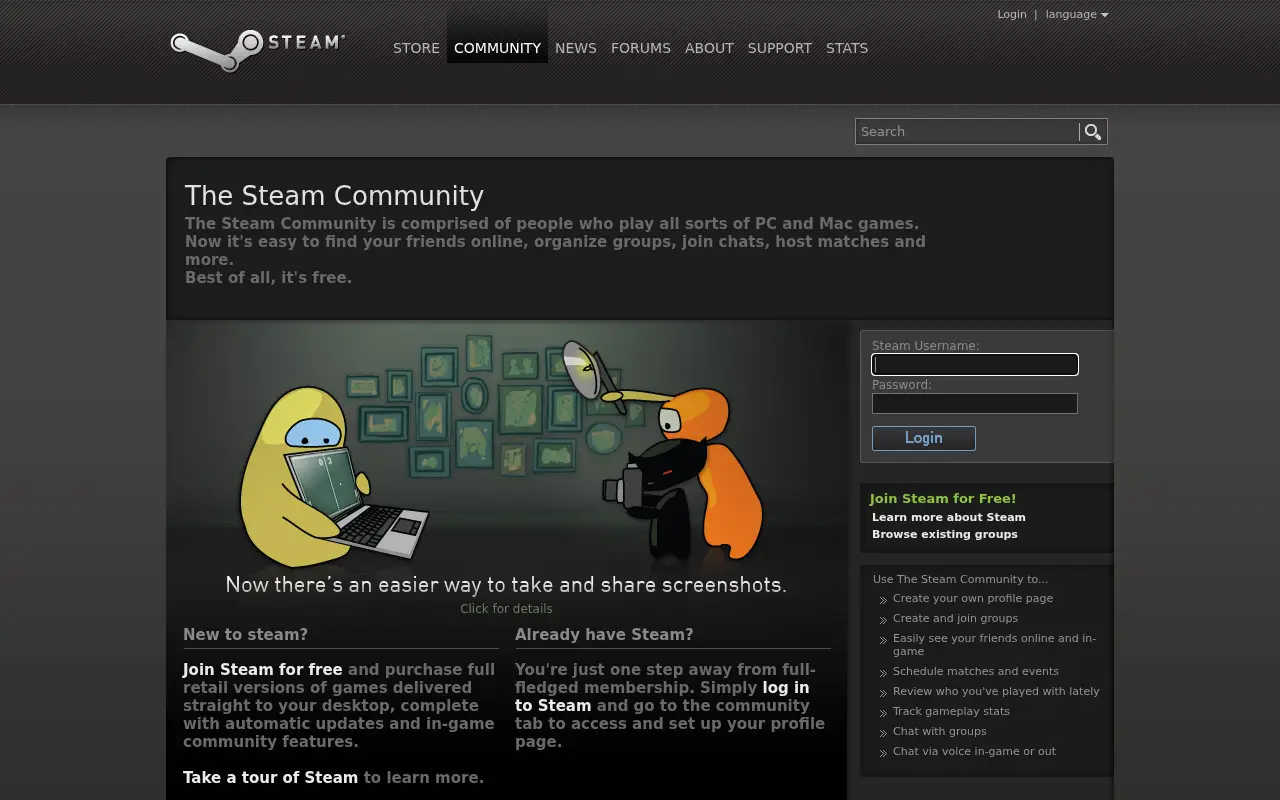Click the Login button in the sidebar form
The height and width of the screenshot is (800, 1280).
coord(924,438)
